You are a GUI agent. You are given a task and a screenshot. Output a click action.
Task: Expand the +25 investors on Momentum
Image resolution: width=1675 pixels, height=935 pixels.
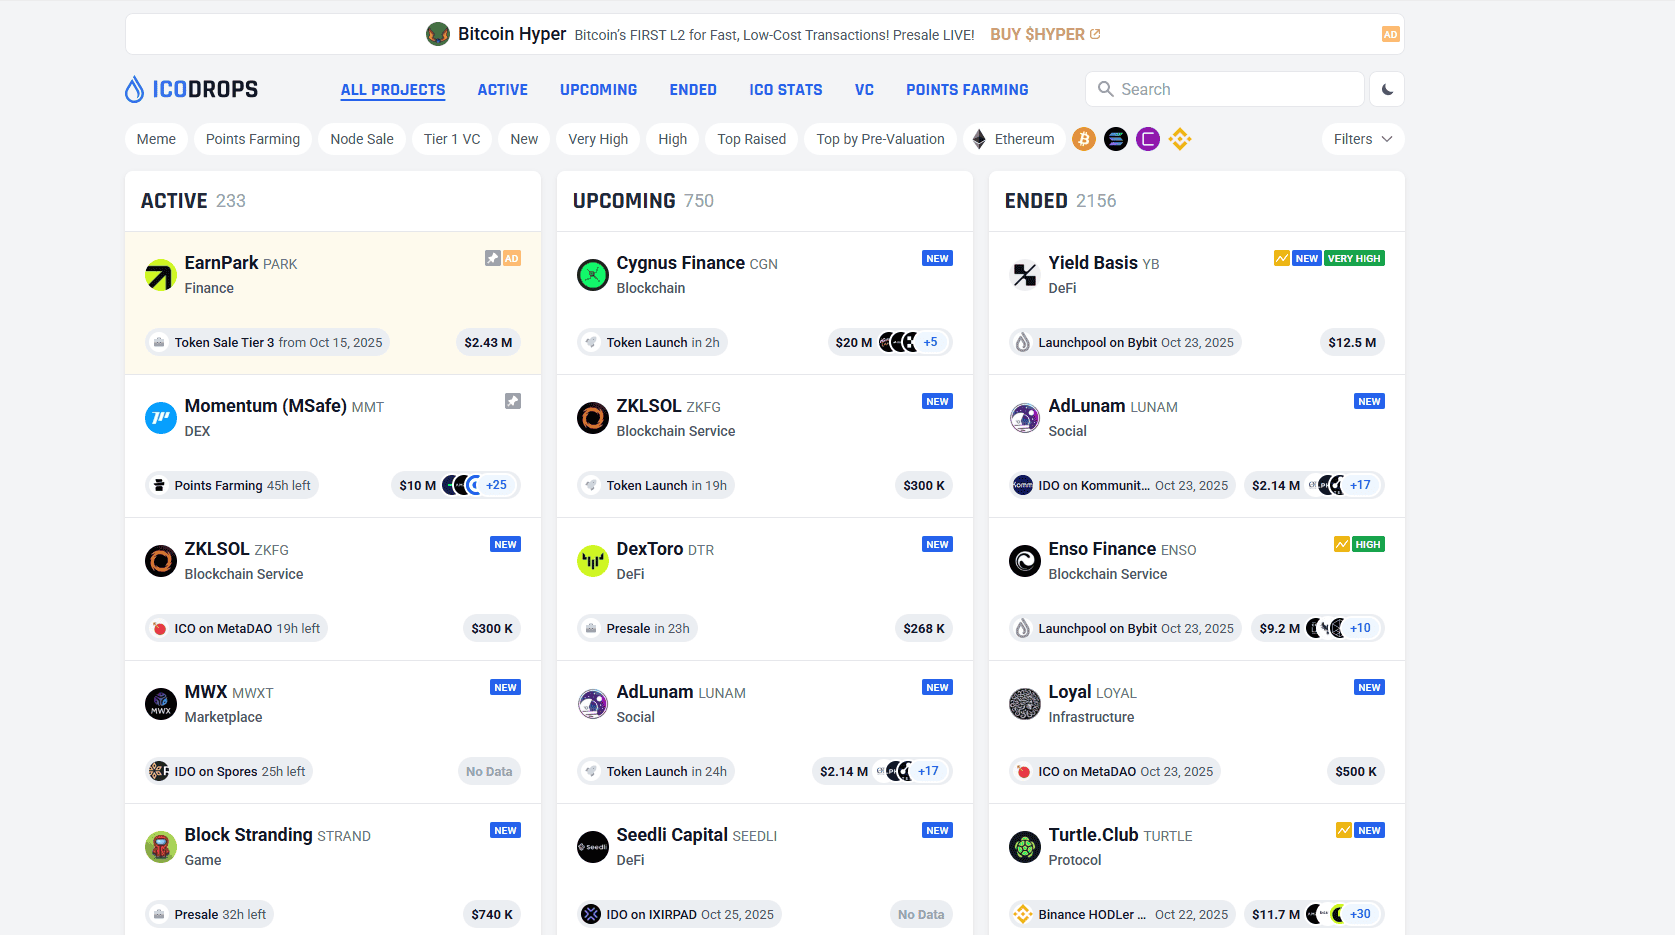point(496,485)
